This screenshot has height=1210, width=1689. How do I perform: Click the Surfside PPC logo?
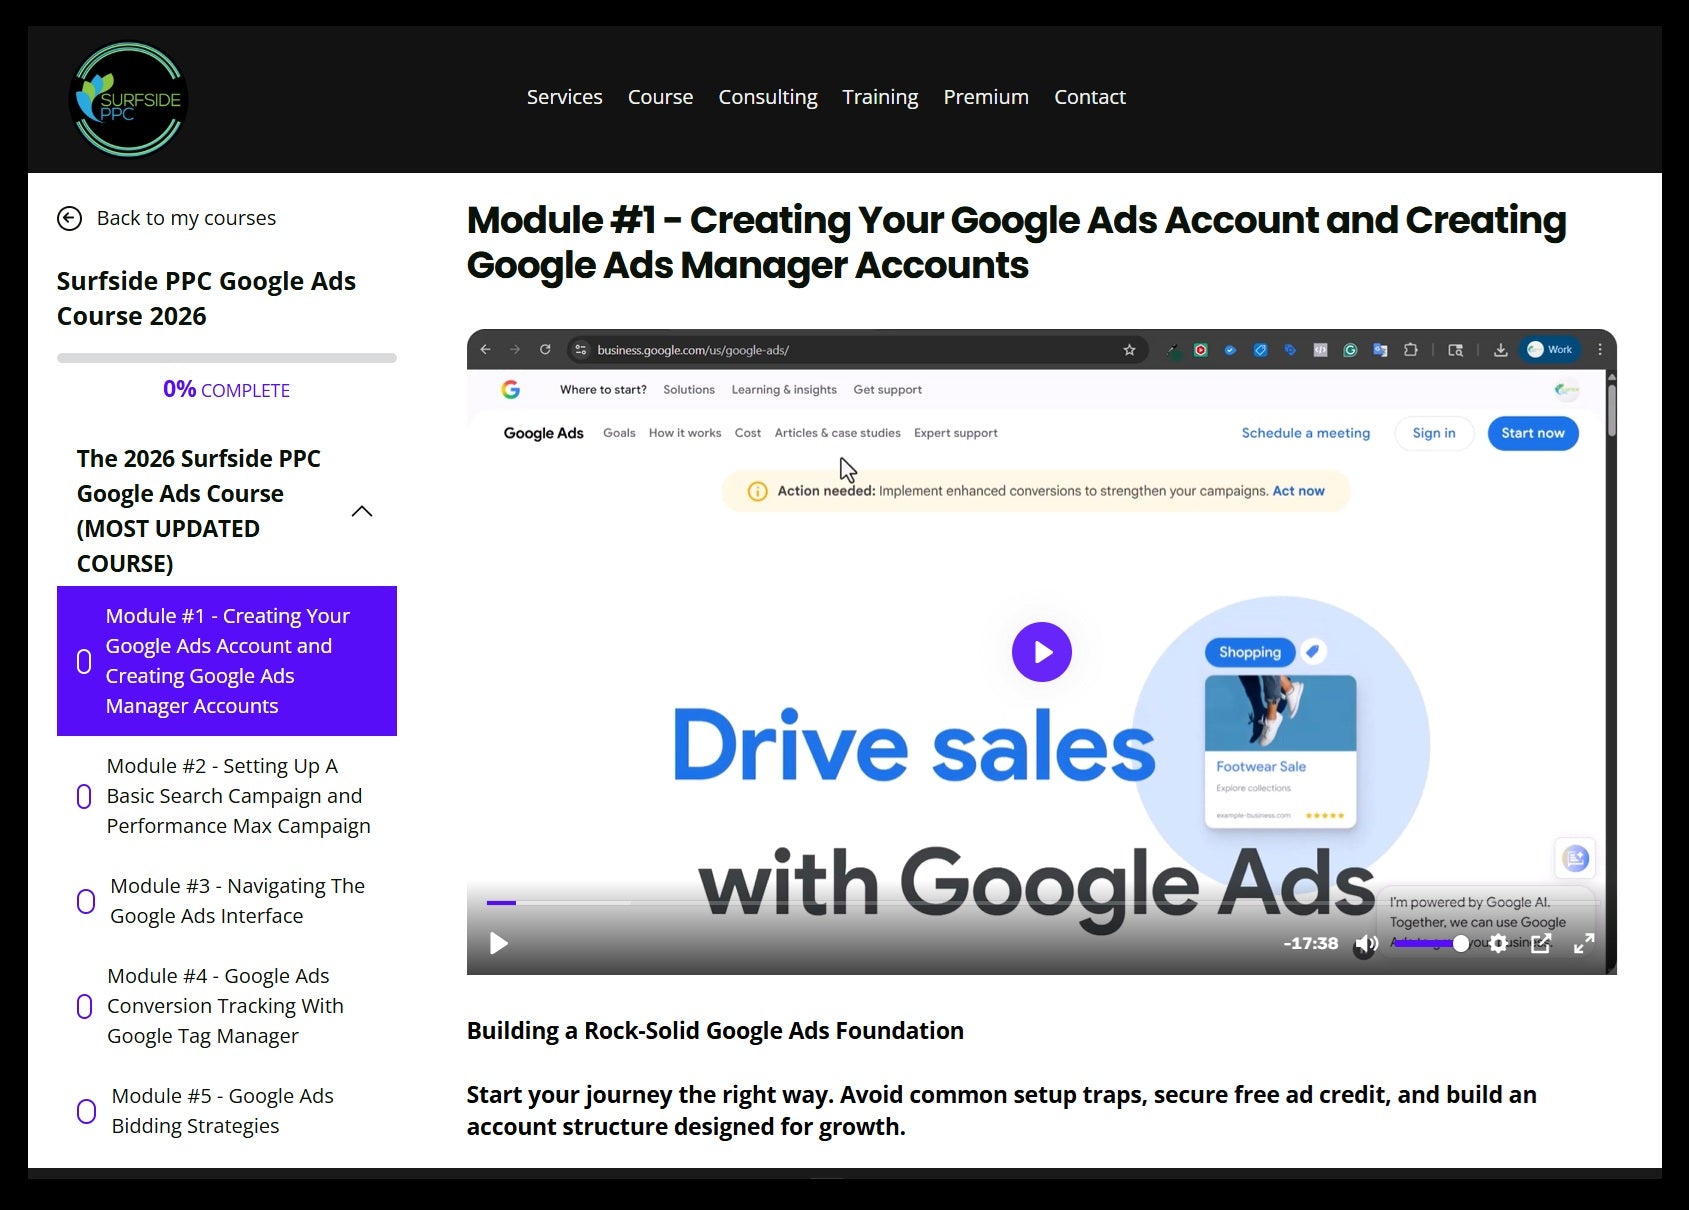(x=127, y=99)
